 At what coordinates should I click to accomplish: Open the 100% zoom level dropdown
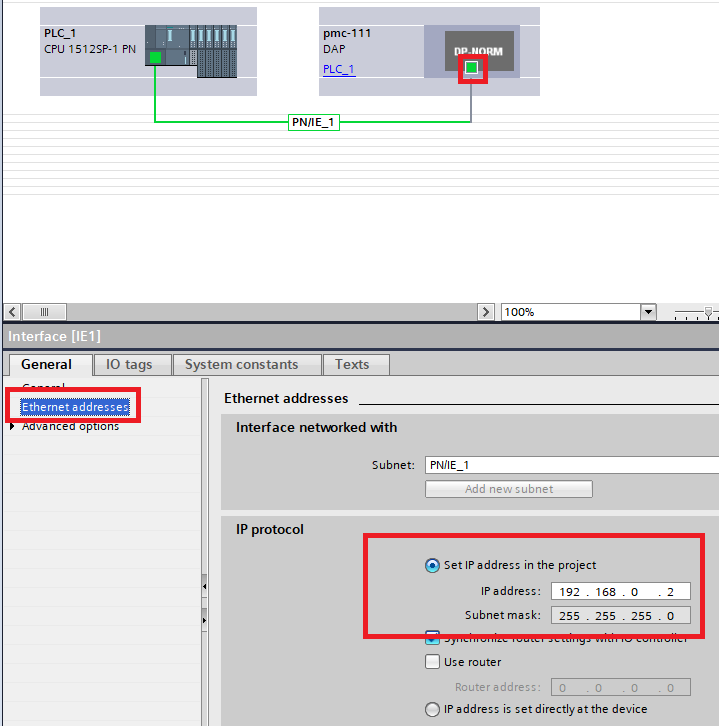[648, 312]
